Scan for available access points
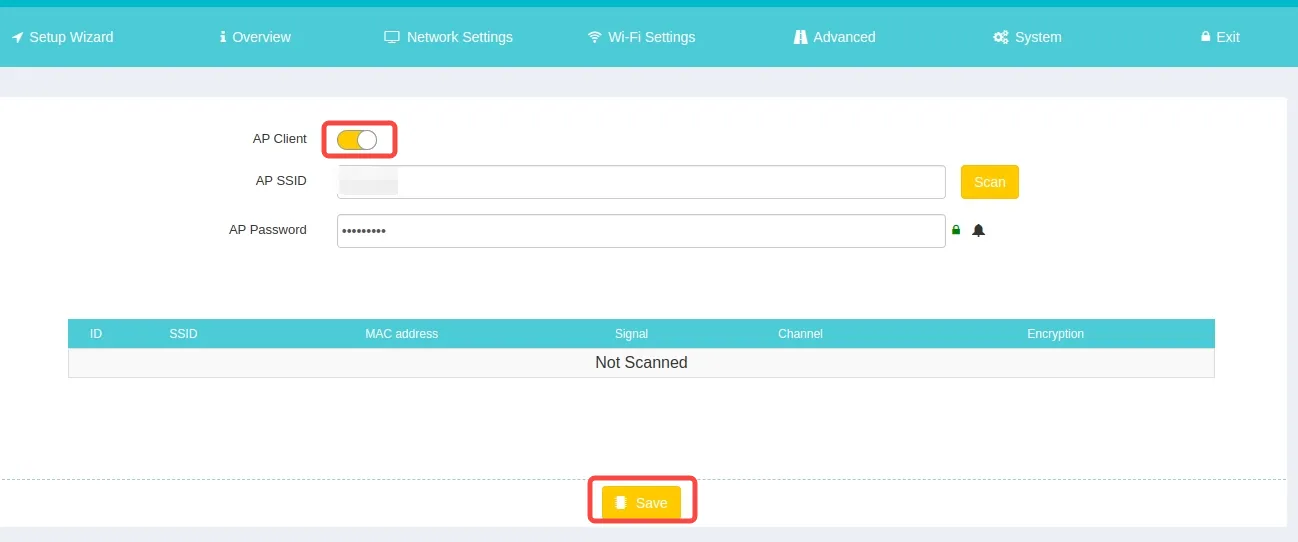 989,182
